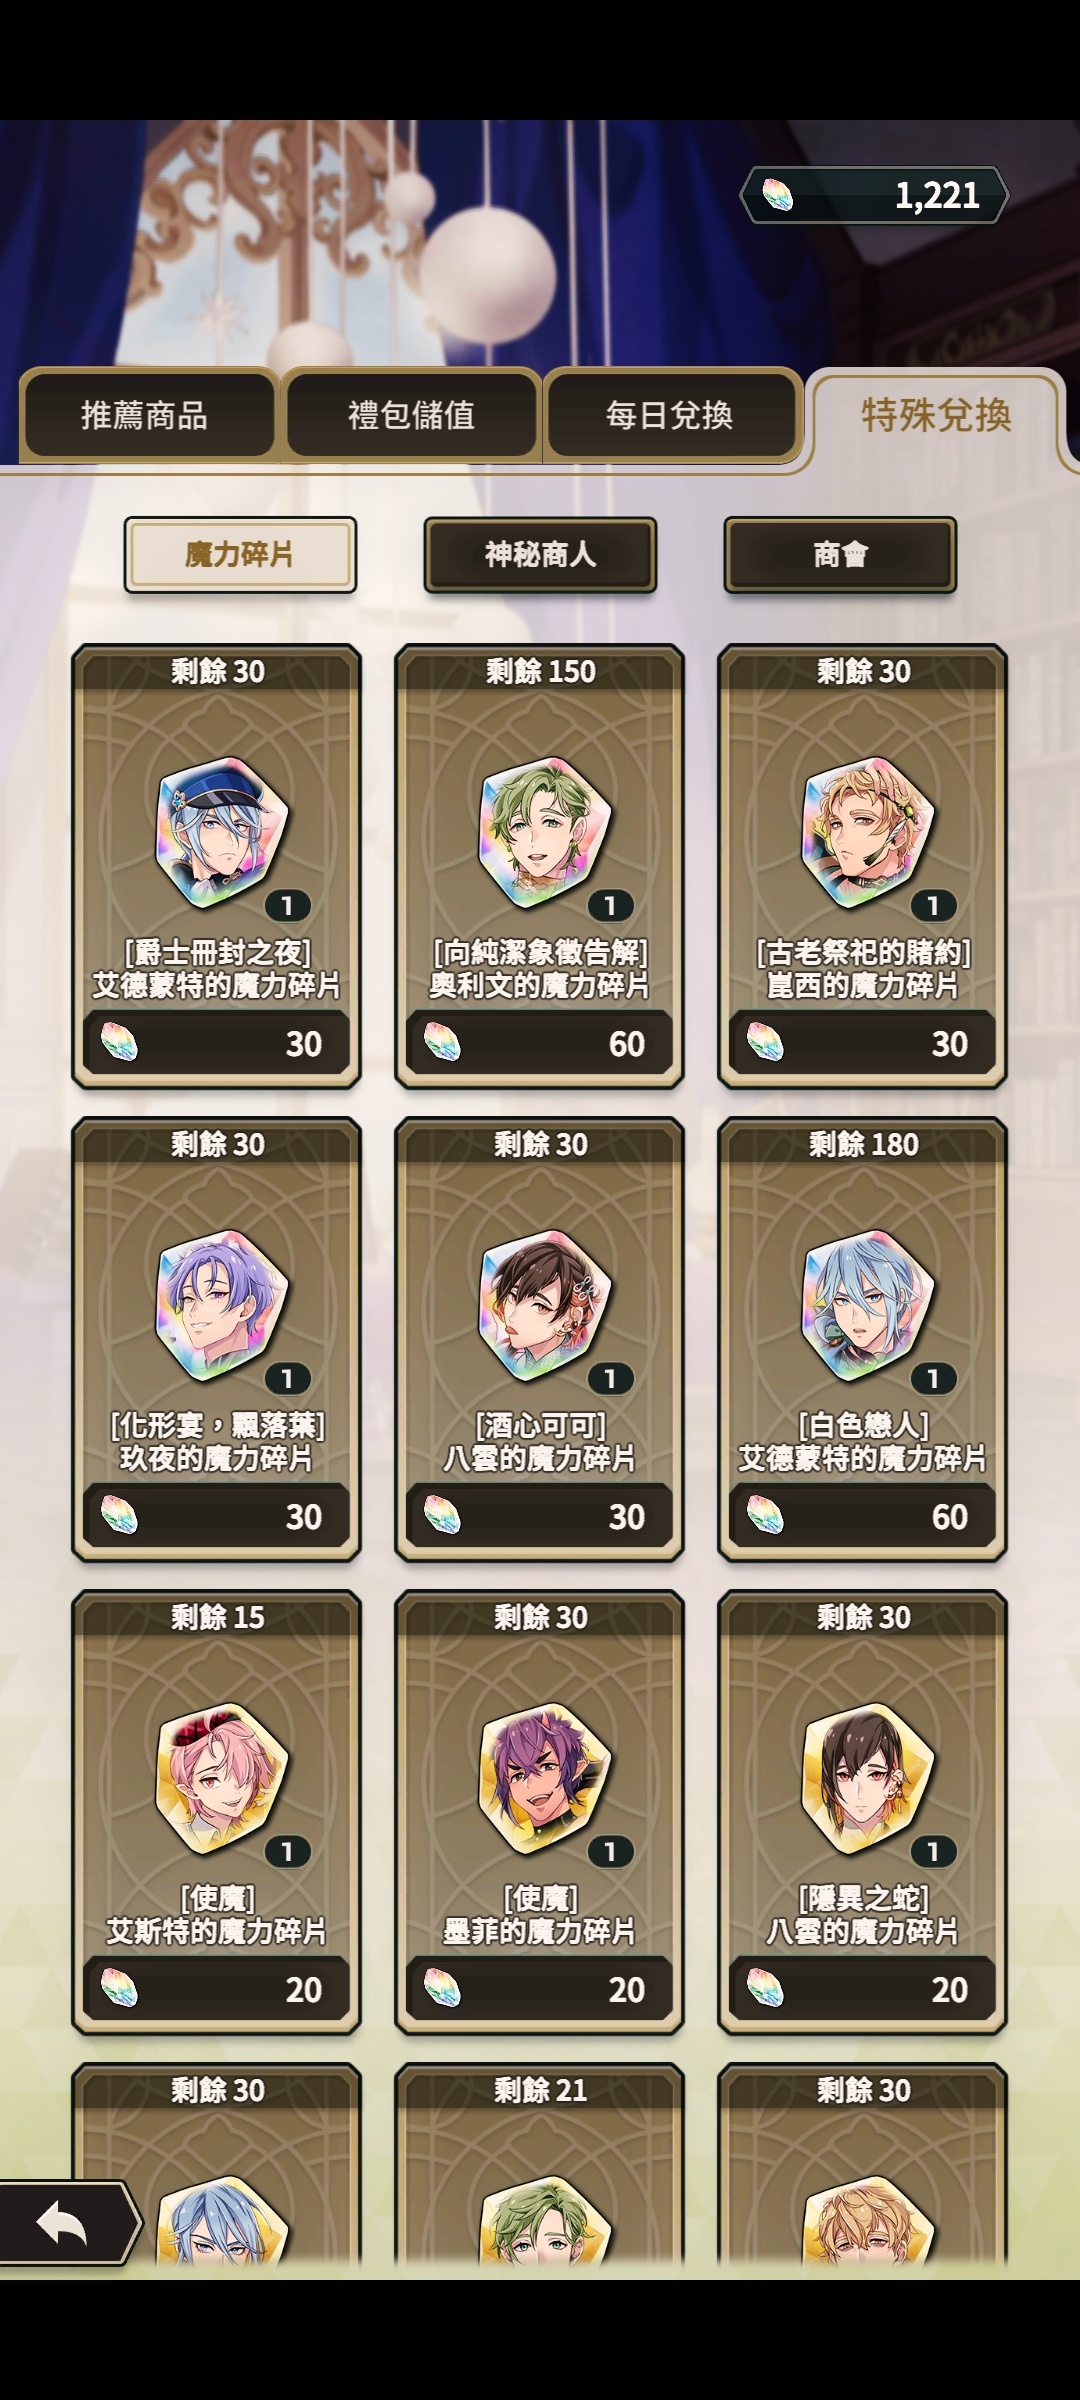This screenshot has height=2400, width=1080.
Task: Choose the 魔力碎片 category button
Action: click(240, 555)
